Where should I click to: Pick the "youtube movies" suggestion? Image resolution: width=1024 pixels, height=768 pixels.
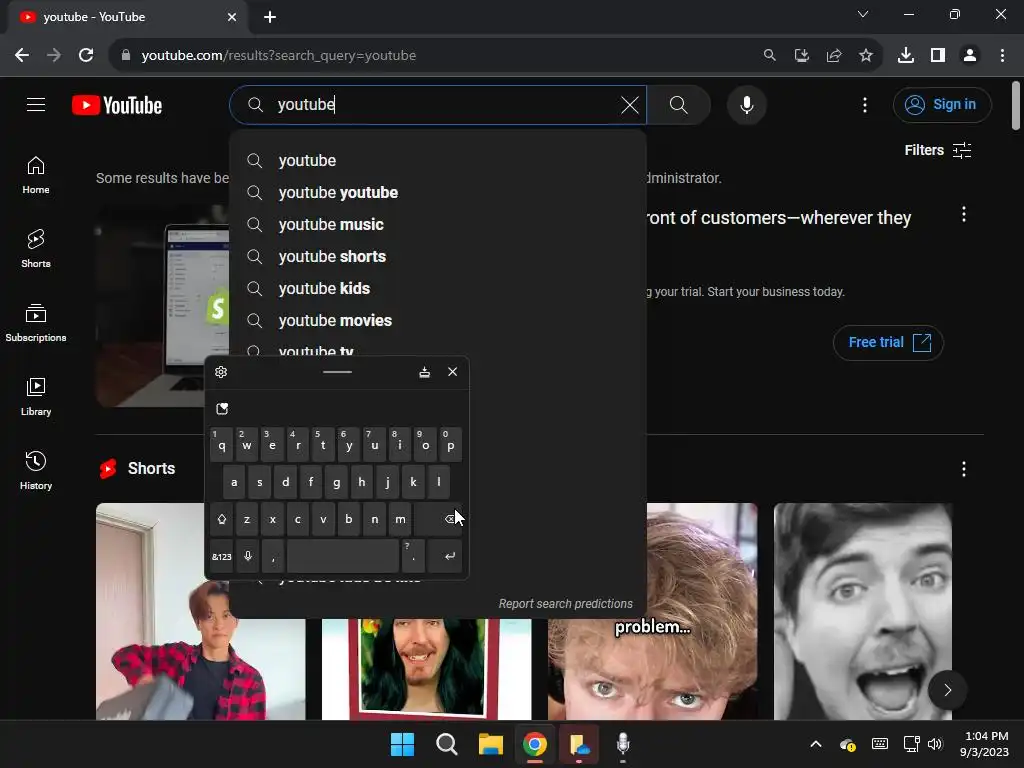(438, 321)
